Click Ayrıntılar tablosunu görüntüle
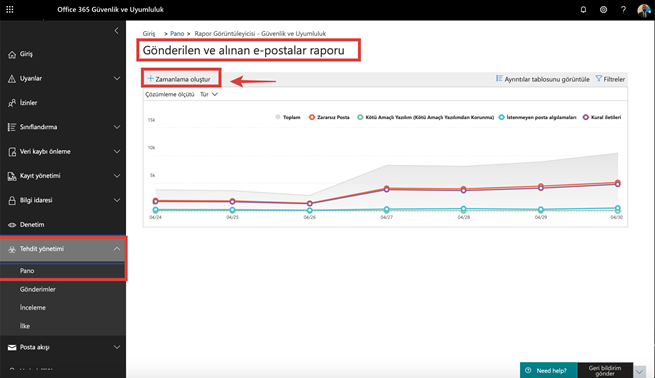 [543, 79]
